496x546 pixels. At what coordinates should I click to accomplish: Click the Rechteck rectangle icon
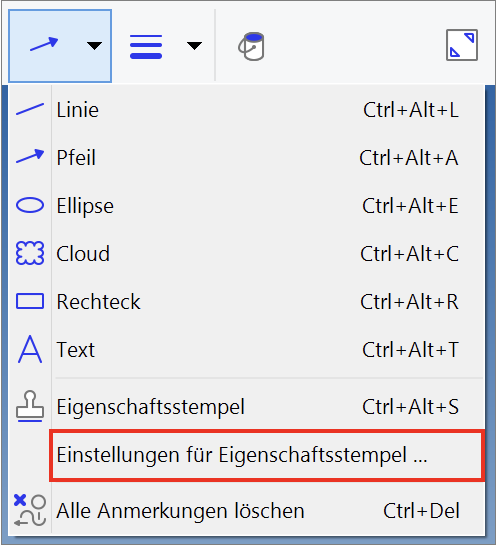[30, 301]
